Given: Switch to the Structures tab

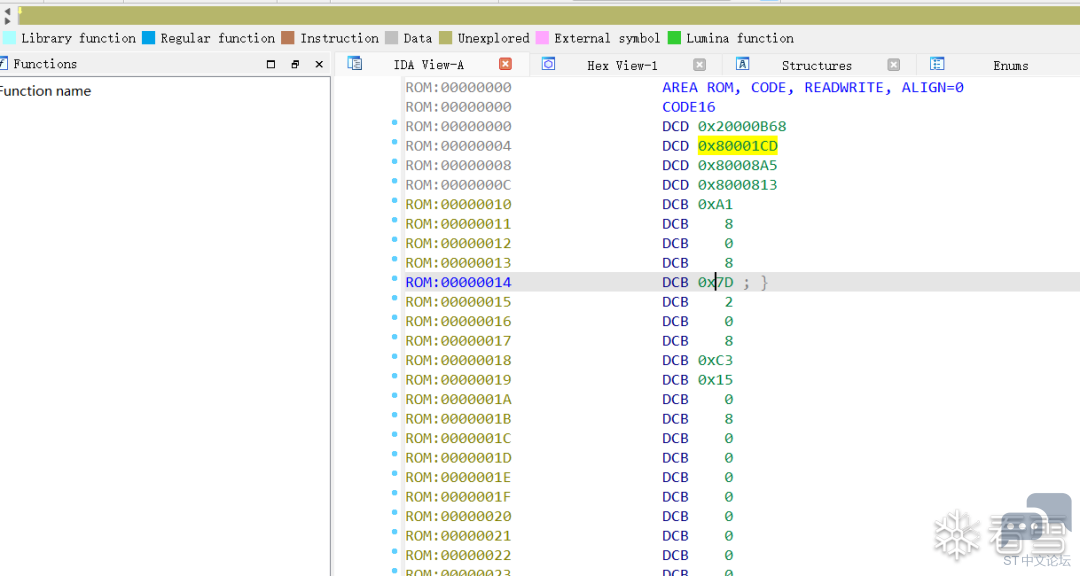Looking at the screenshot, I should click(816, 65).
